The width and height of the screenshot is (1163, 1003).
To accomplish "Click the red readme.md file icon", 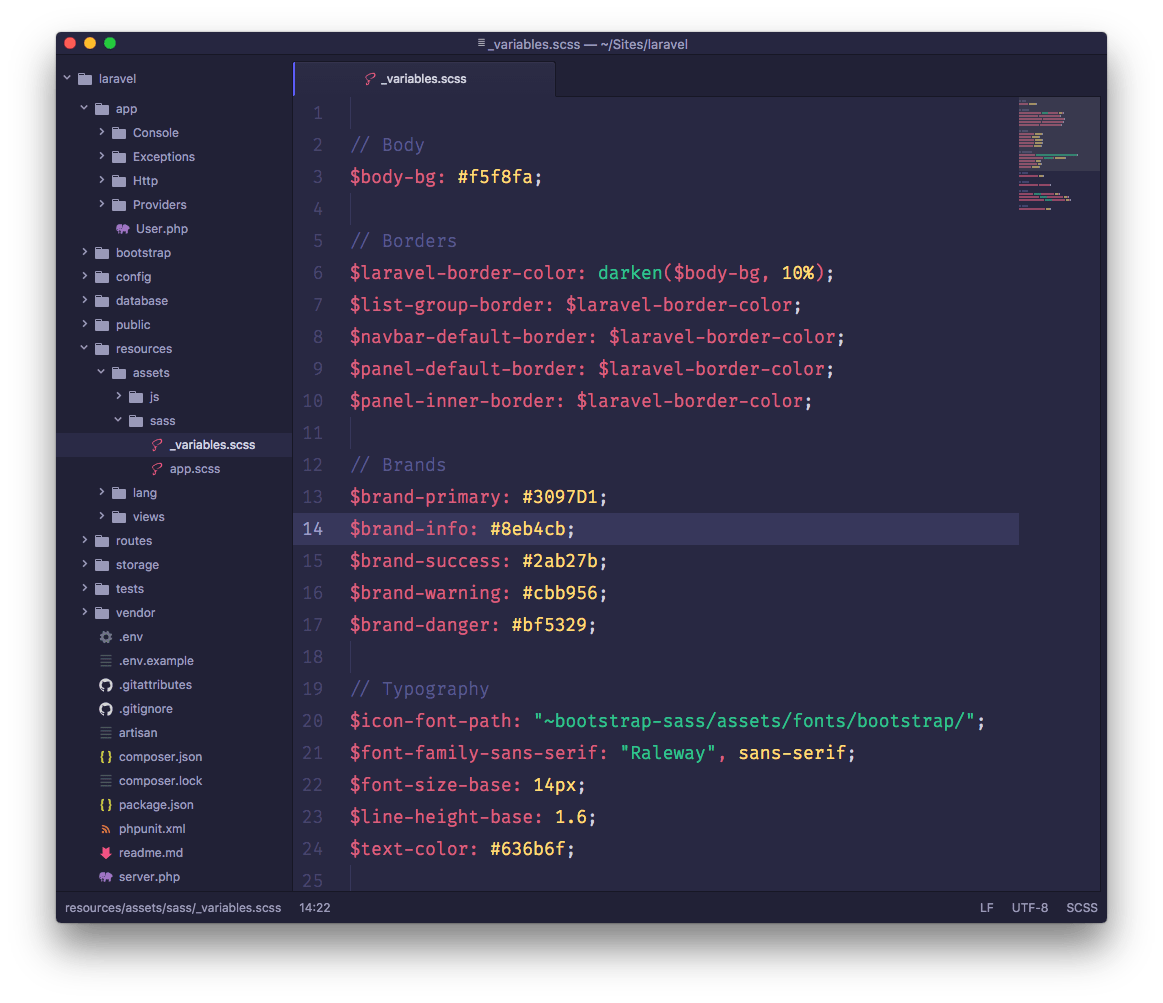I will 104,852.
